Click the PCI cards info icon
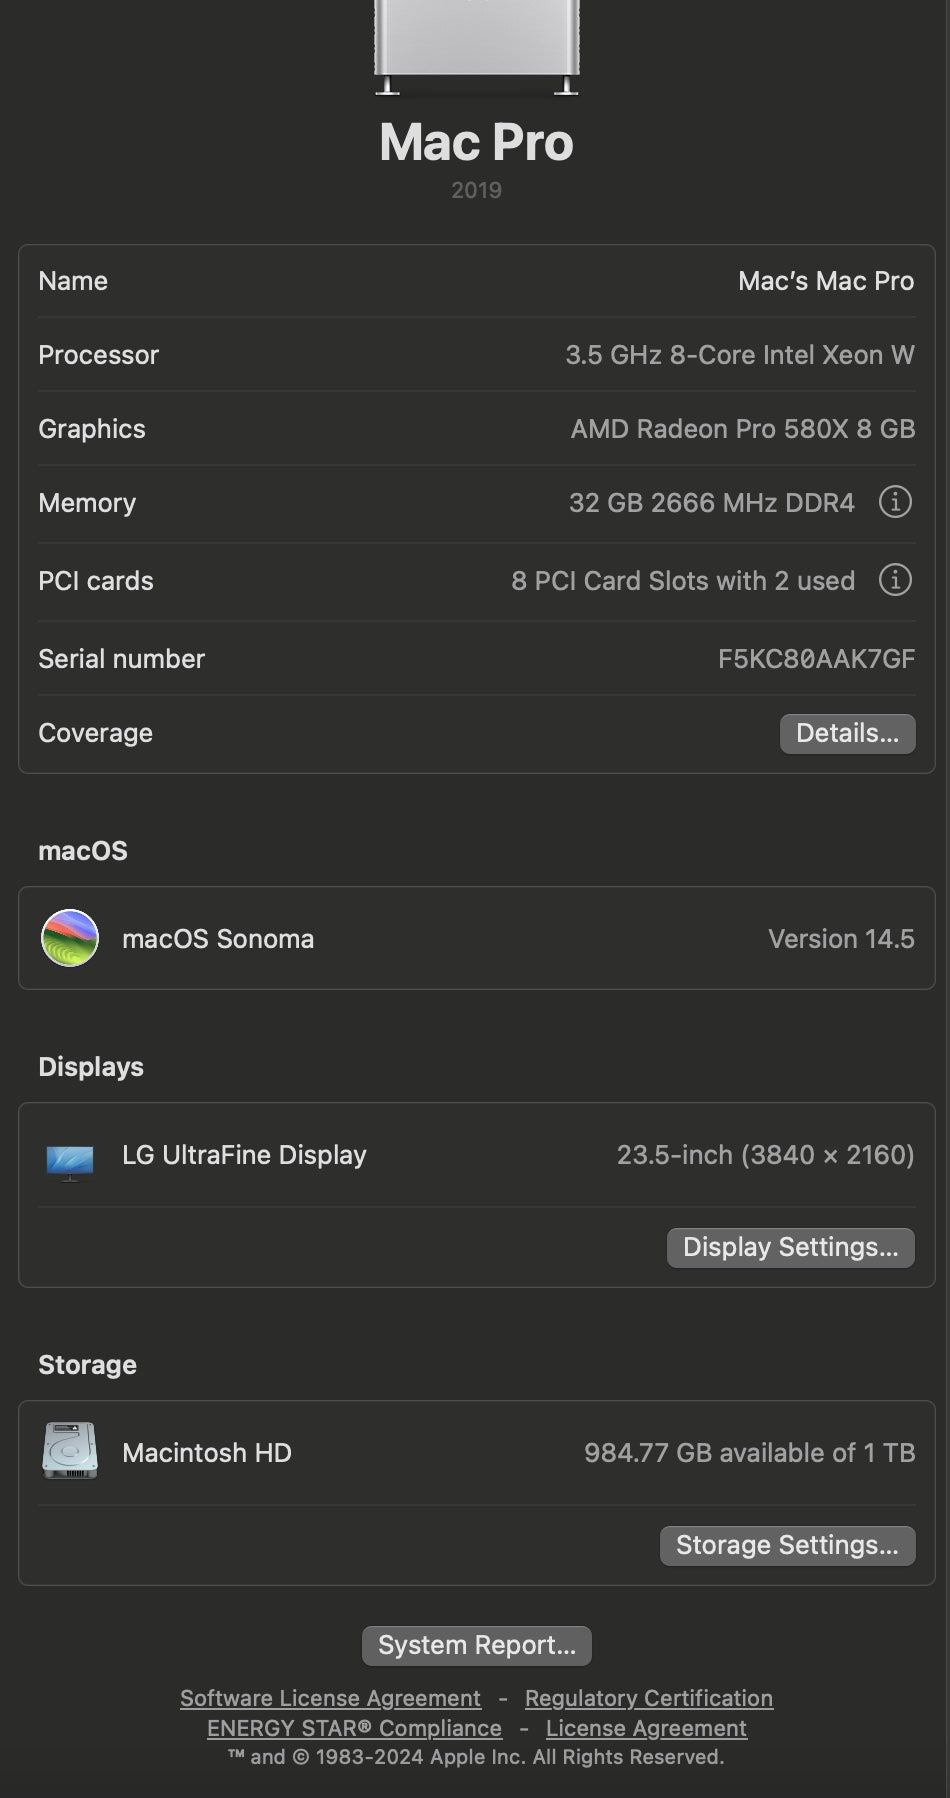950x1798 pixels. (x=894, y=580)
